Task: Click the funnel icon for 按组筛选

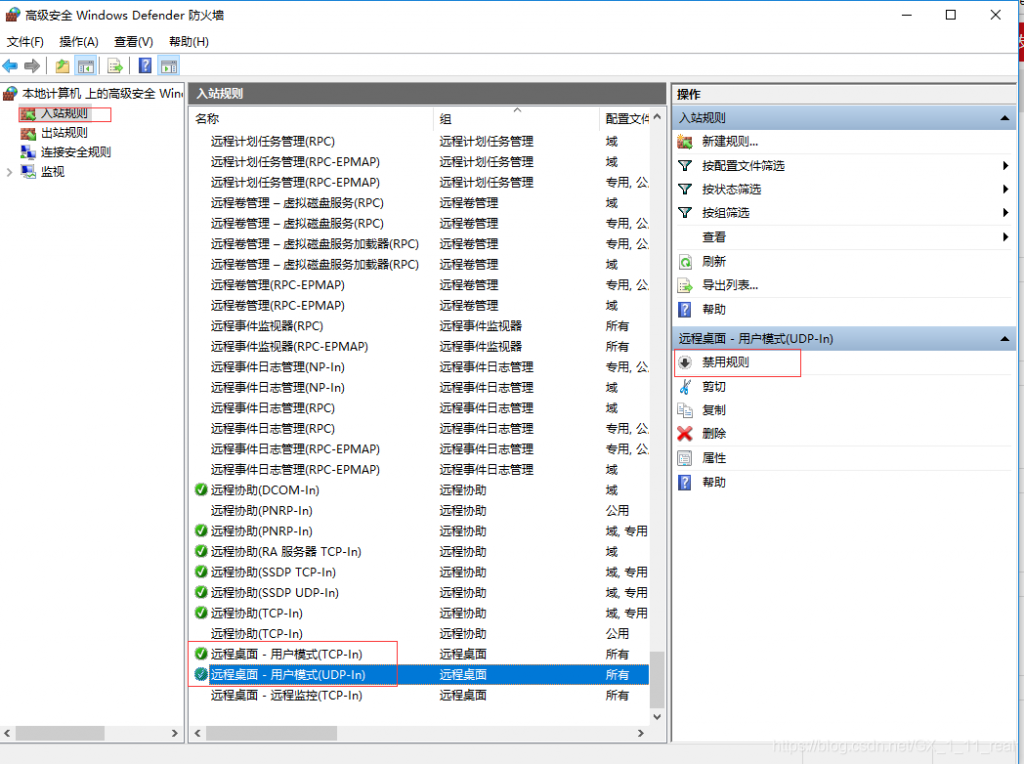Action: tap(685, 213)
